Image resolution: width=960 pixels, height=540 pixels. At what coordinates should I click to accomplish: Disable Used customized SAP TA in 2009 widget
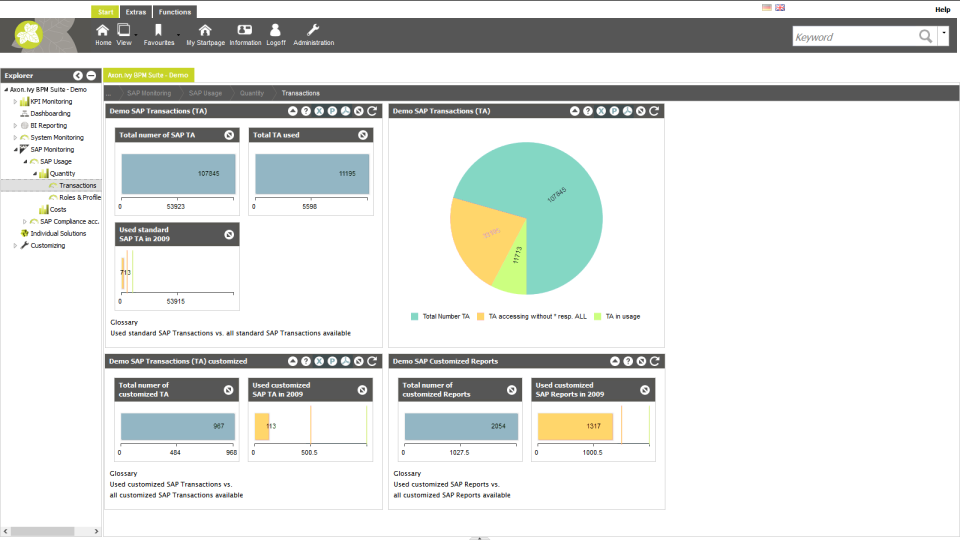coord(362,390)
